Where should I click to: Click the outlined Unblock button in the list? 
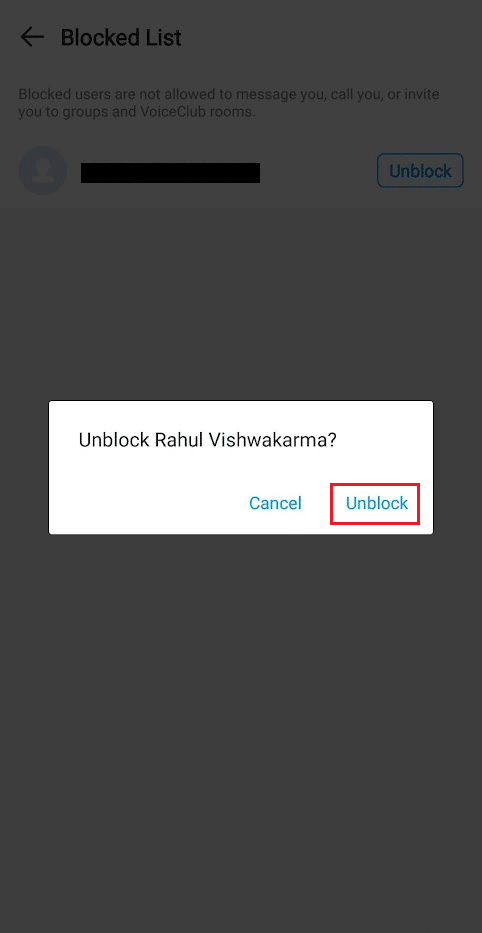(x=420, y=171)
